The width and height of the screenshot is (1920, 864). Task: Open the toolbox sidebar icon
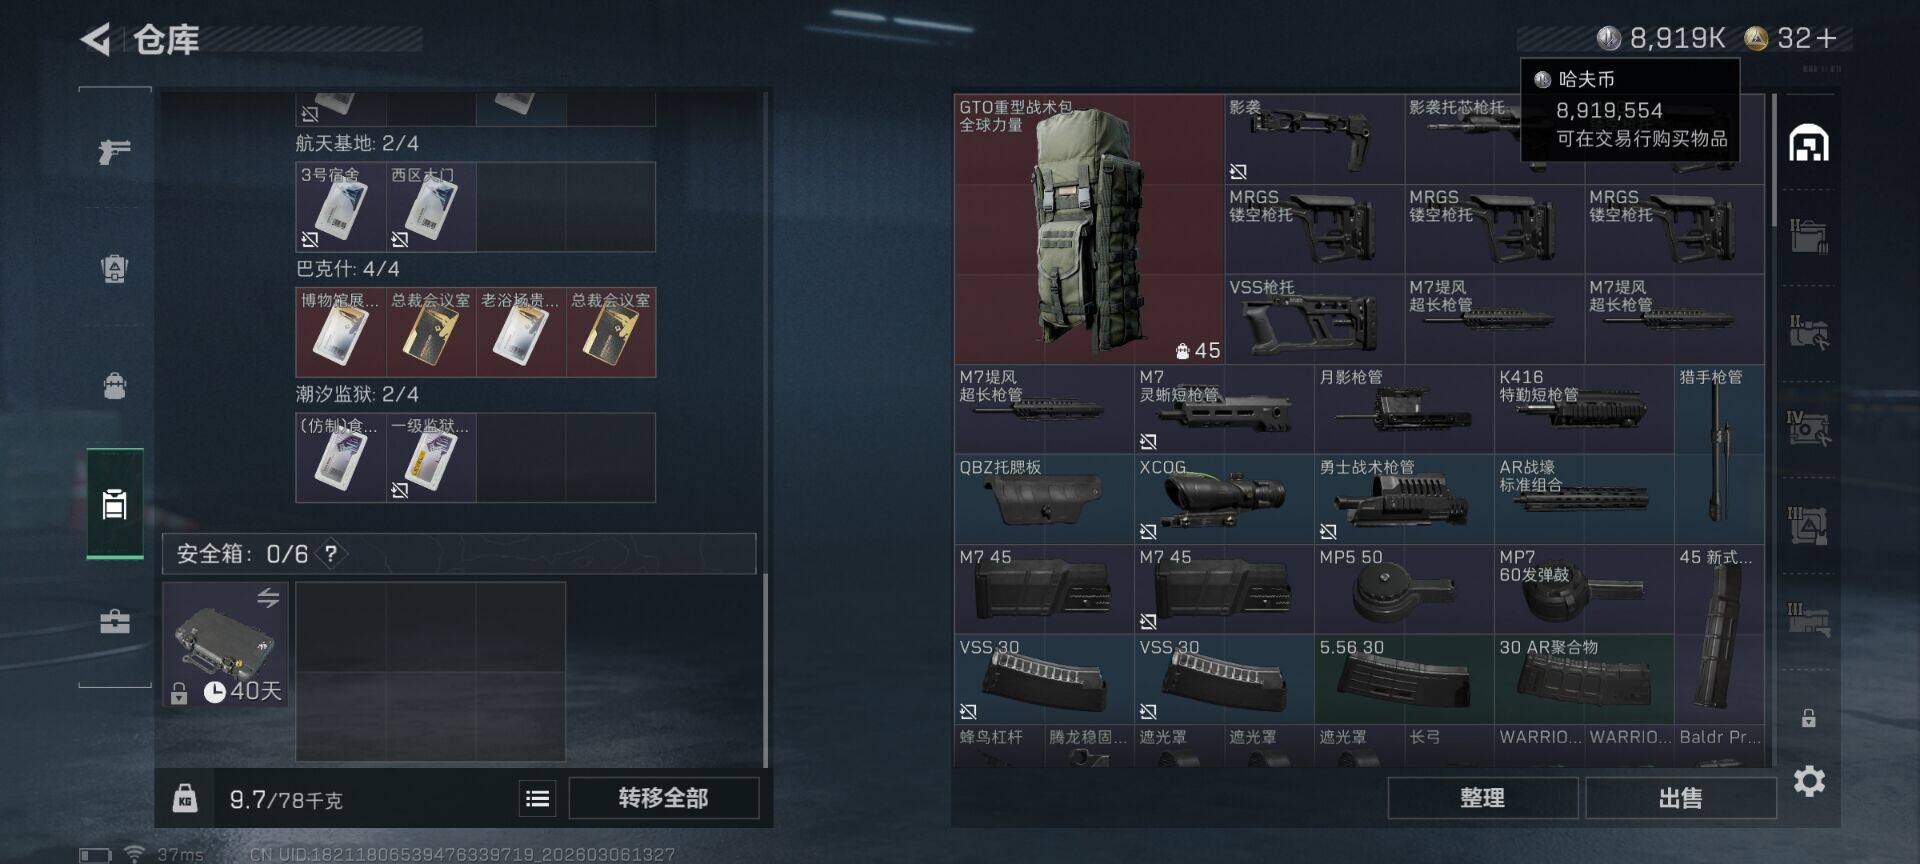point(115,622)
